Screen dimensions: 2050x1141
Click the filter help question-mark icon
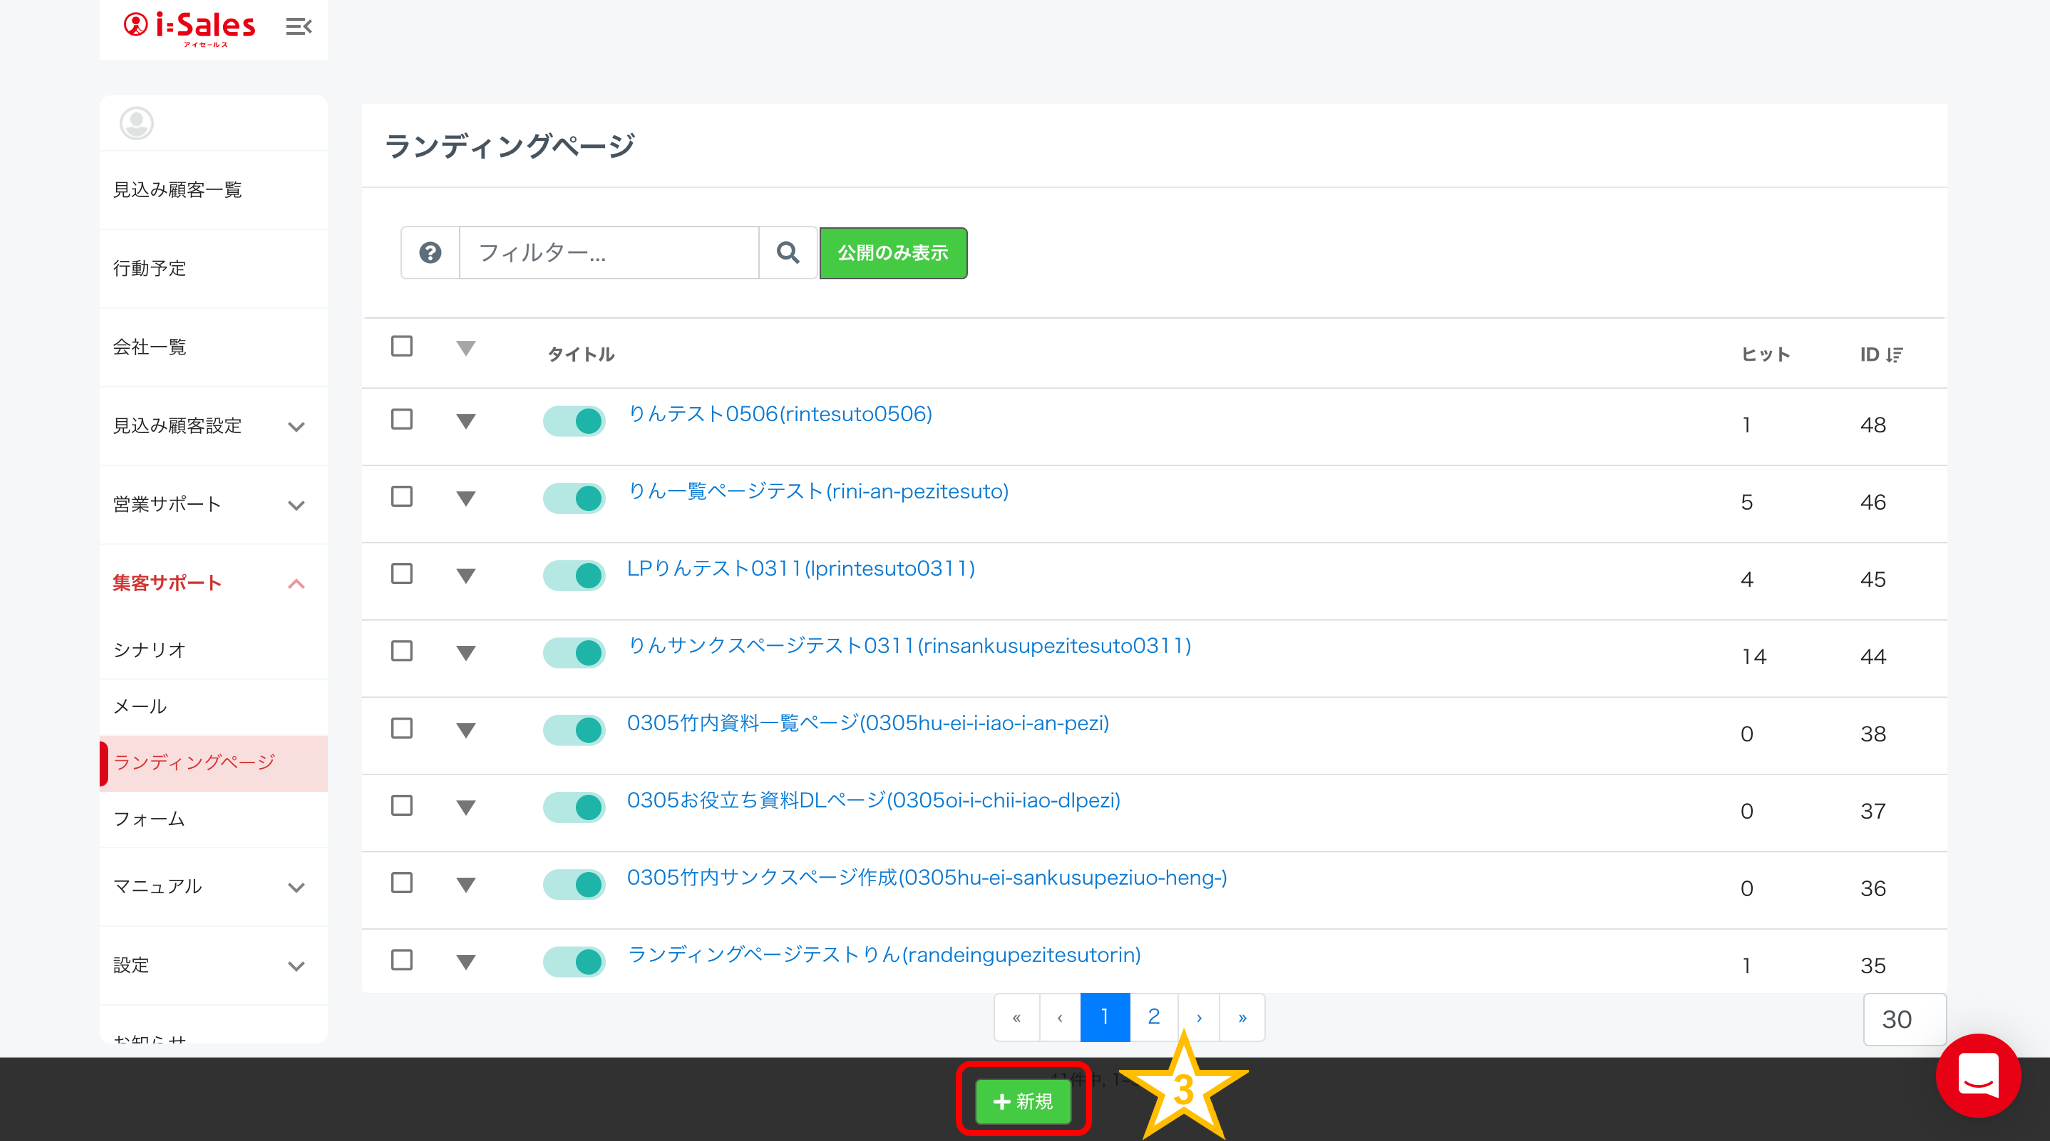pos(430,253)
